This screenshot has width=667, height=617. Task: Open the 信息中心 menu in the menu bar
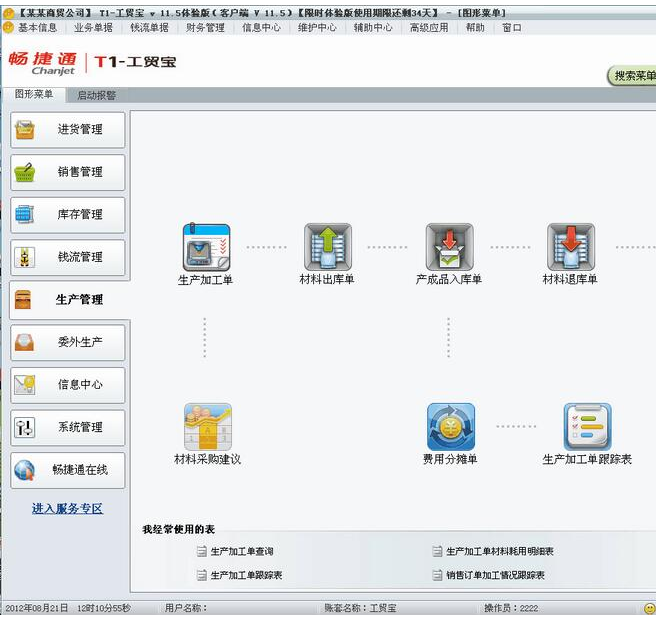tap(261, 28)
